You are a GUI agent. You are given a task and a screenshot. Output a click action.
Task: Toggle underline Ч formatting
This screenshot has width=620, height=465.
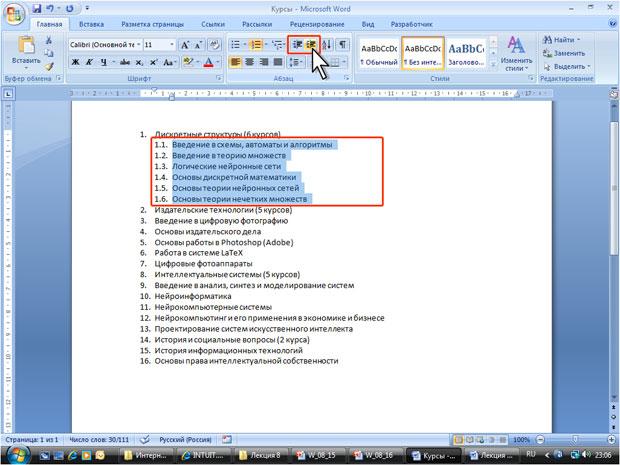coord(103,62)
